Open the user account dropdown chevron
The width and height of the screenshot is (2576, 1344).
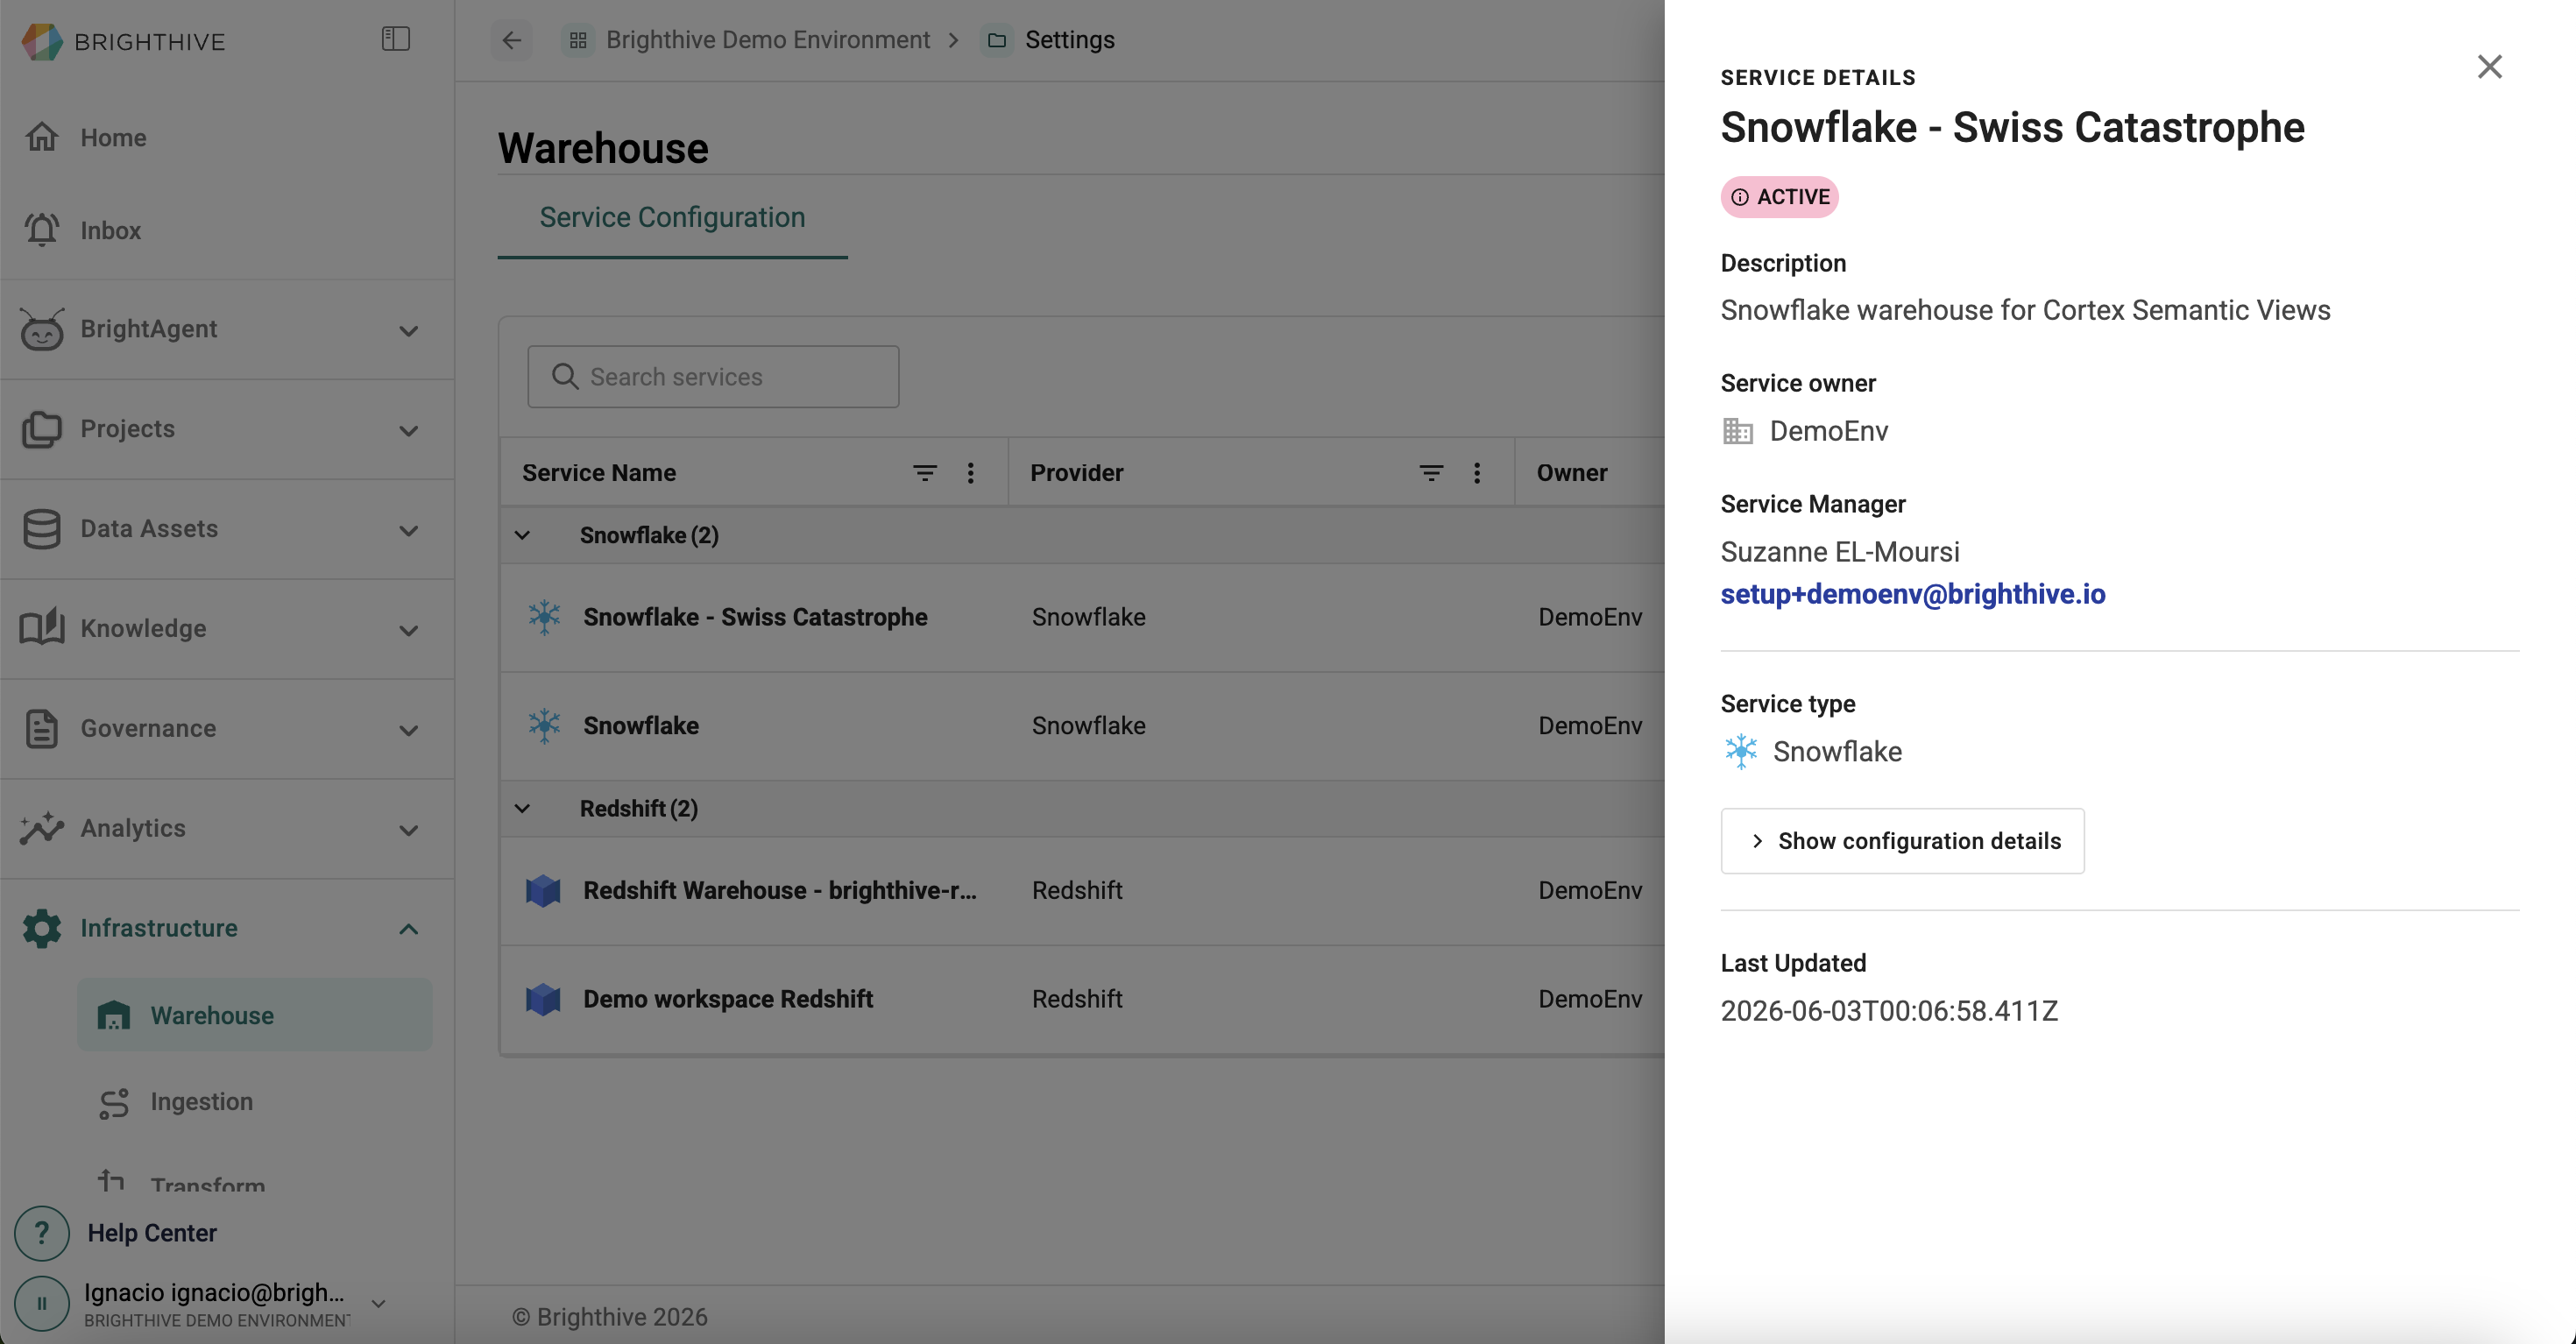[x=378, y=1303]
